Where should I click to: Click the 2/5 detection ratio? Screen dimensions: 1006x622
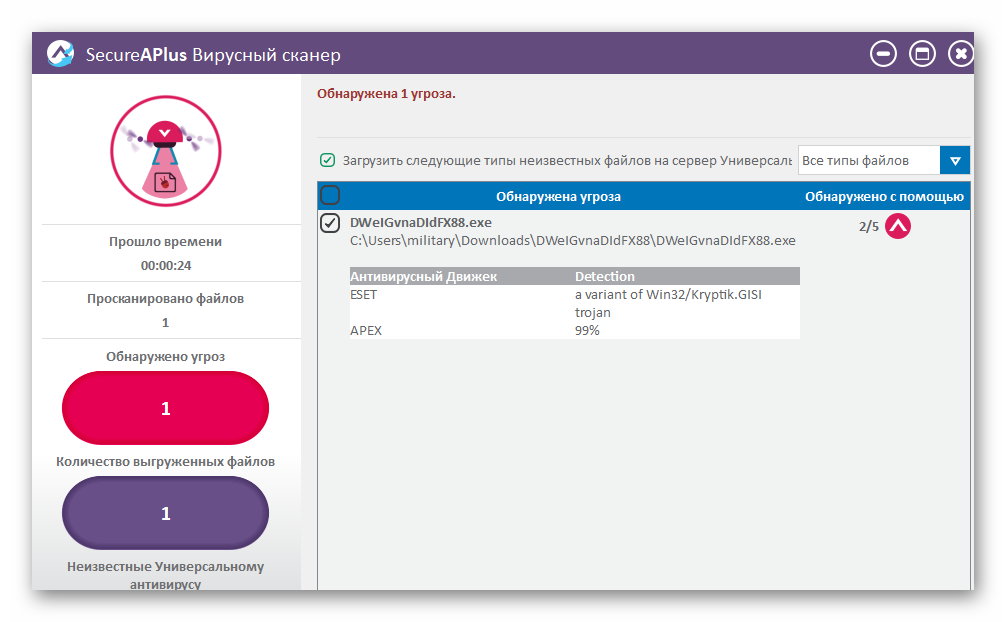click(x=869, y=226)
